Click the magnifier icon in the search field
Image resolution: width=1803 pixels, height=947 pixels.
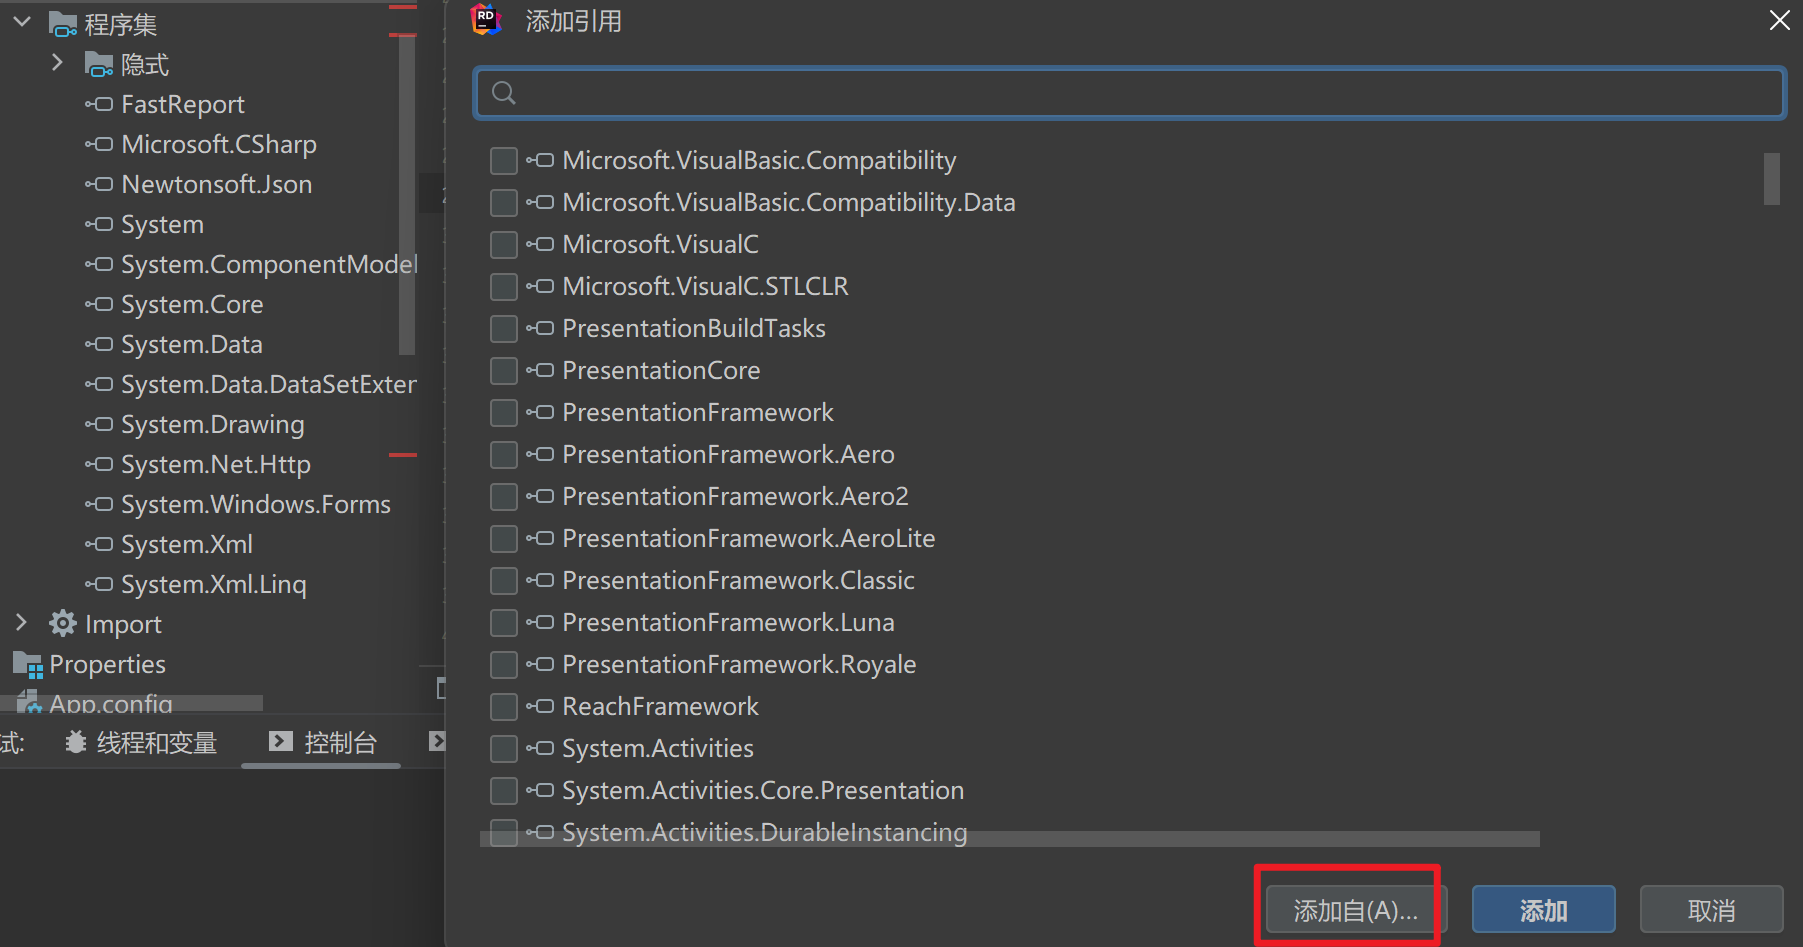[504, 93]
